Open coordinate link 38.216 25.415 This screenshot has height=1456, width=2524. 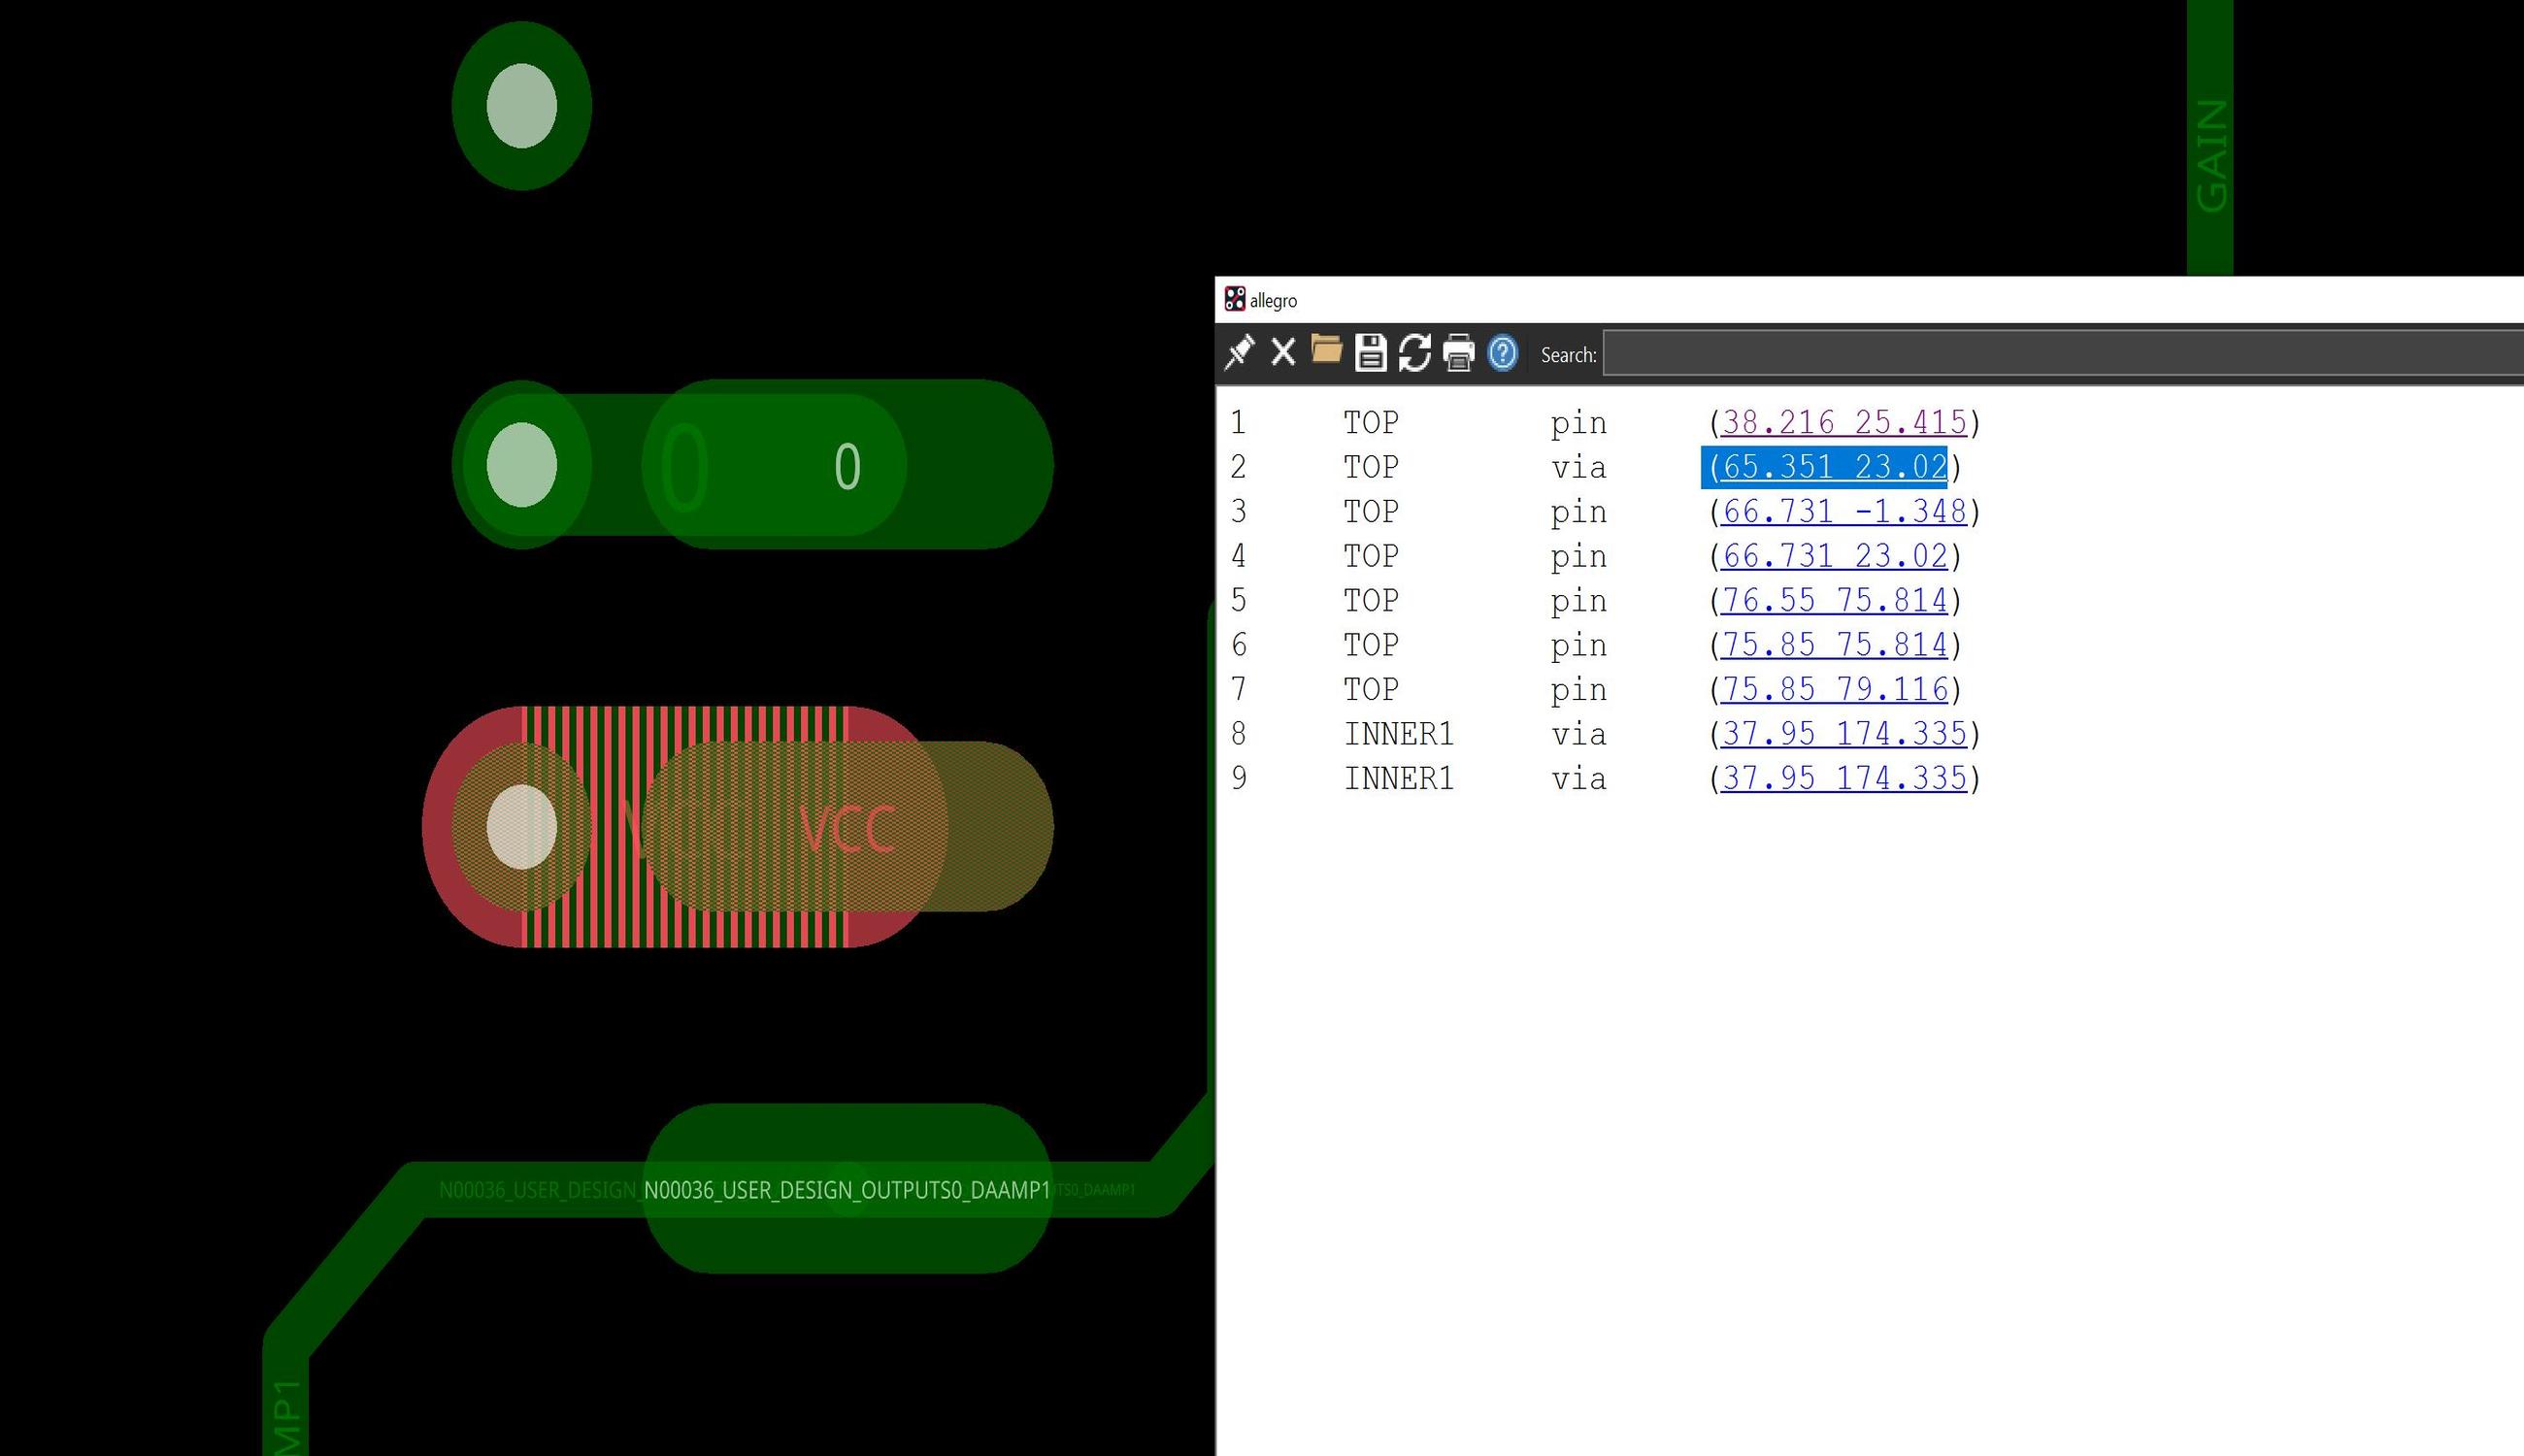click(x=1844, y=422)
